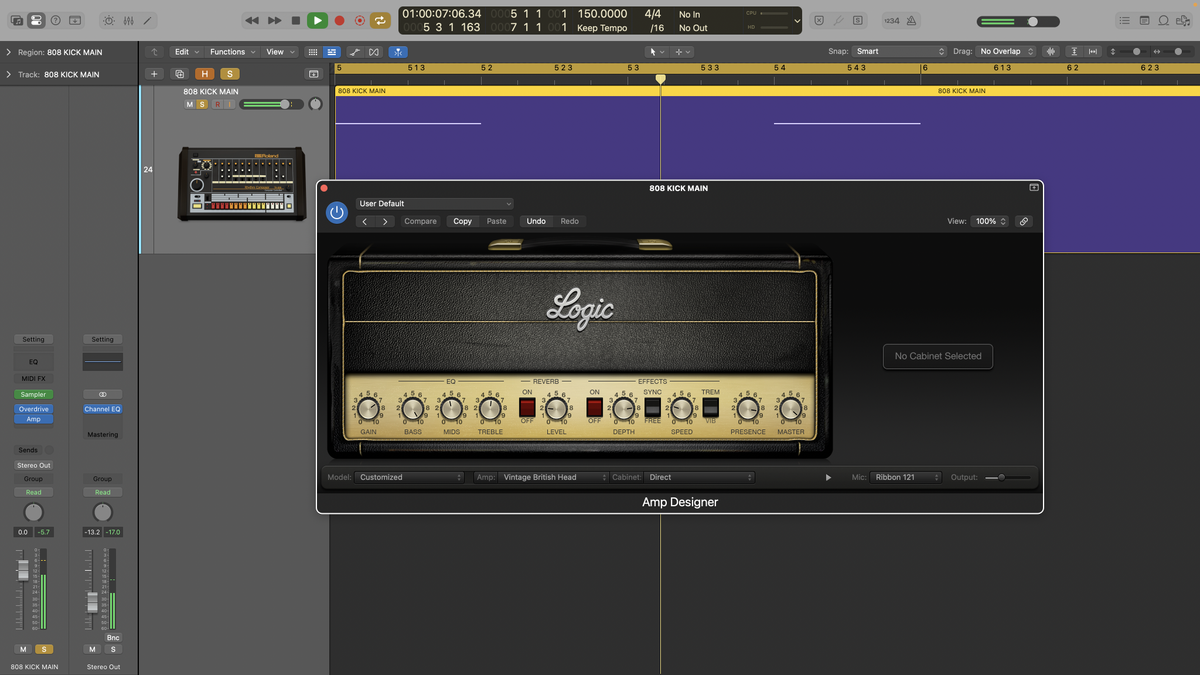This screenshot has width=1200, height=675.
Task: Open the List Editors panel icon
Action: click(1124, 20)
